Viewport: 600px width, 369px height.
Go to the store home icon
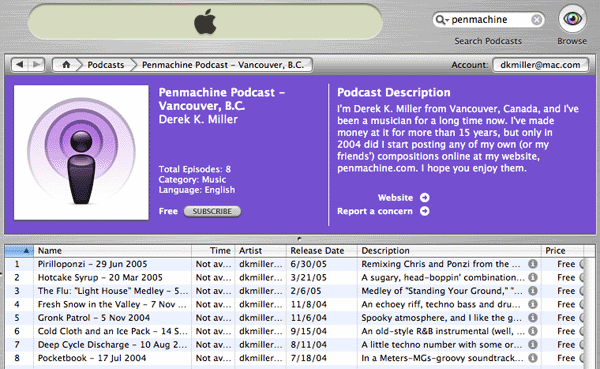66,65
